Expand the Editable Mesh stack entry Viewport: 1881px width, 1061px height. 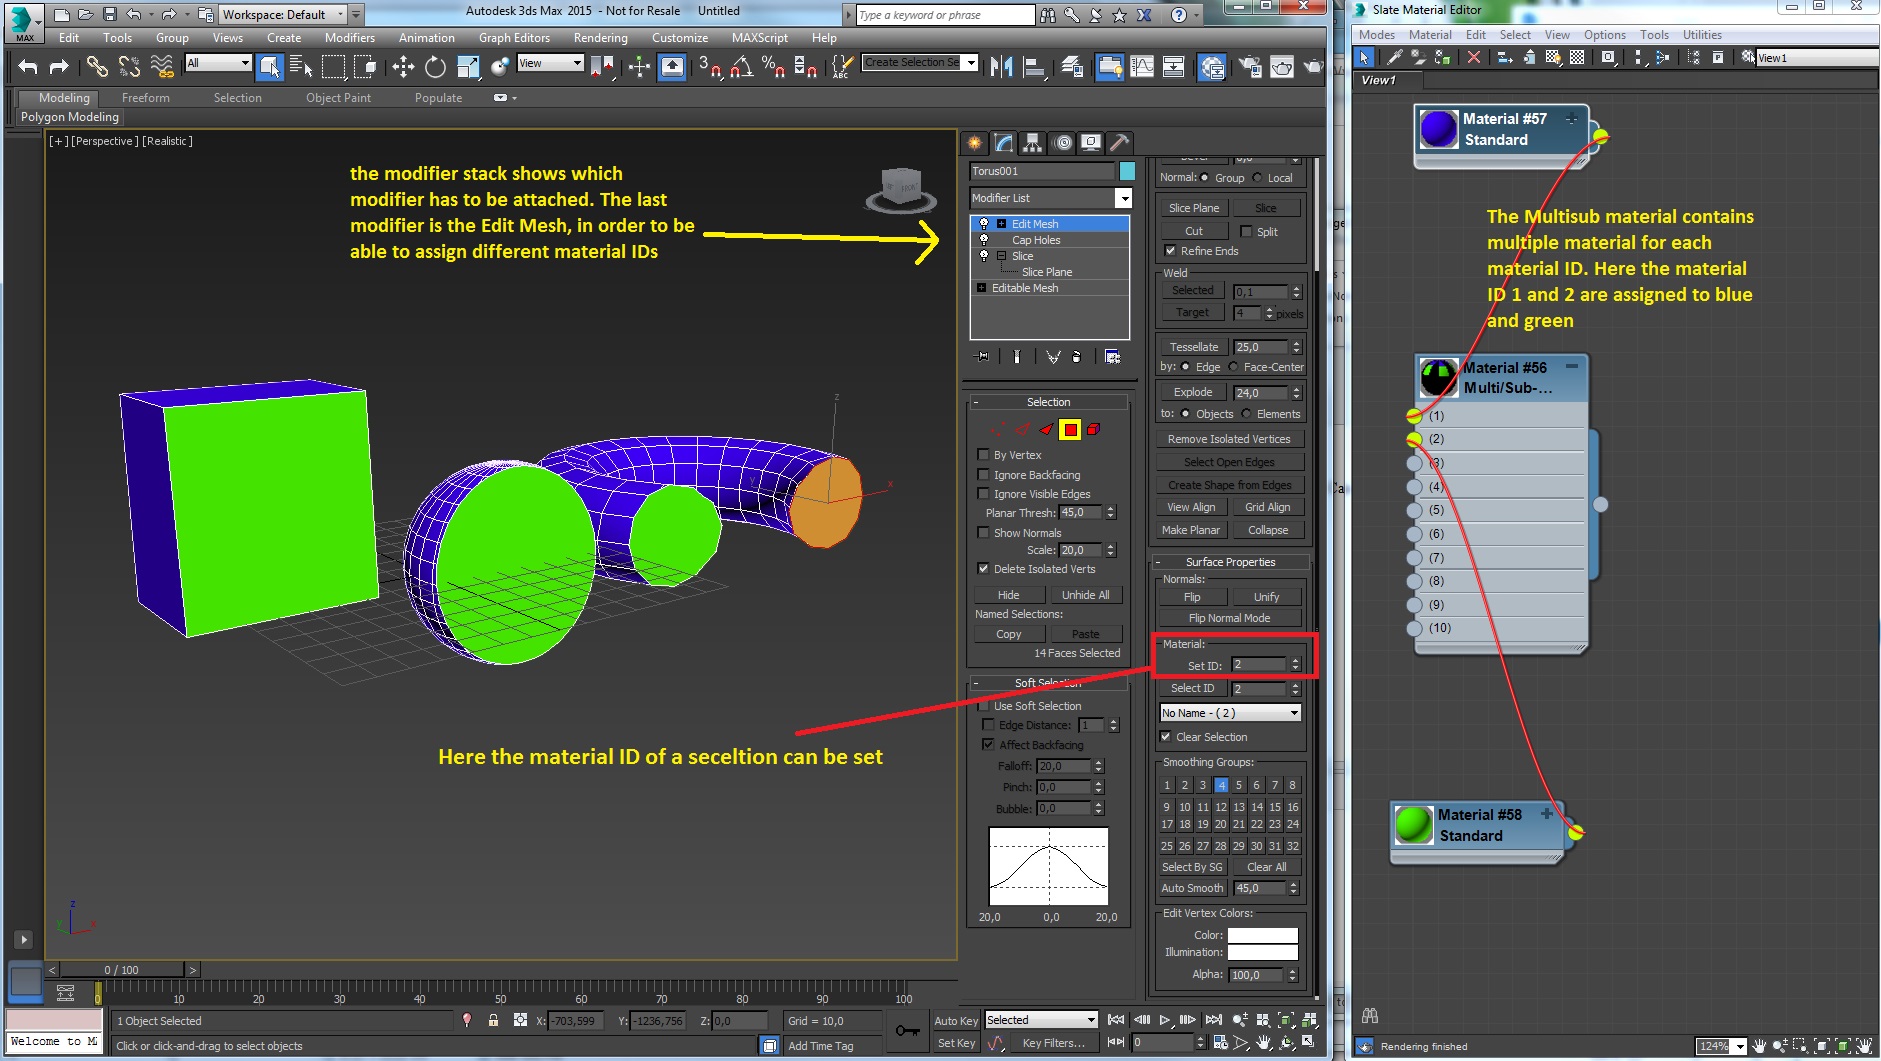pyautogui.click(x=981, y=288)
